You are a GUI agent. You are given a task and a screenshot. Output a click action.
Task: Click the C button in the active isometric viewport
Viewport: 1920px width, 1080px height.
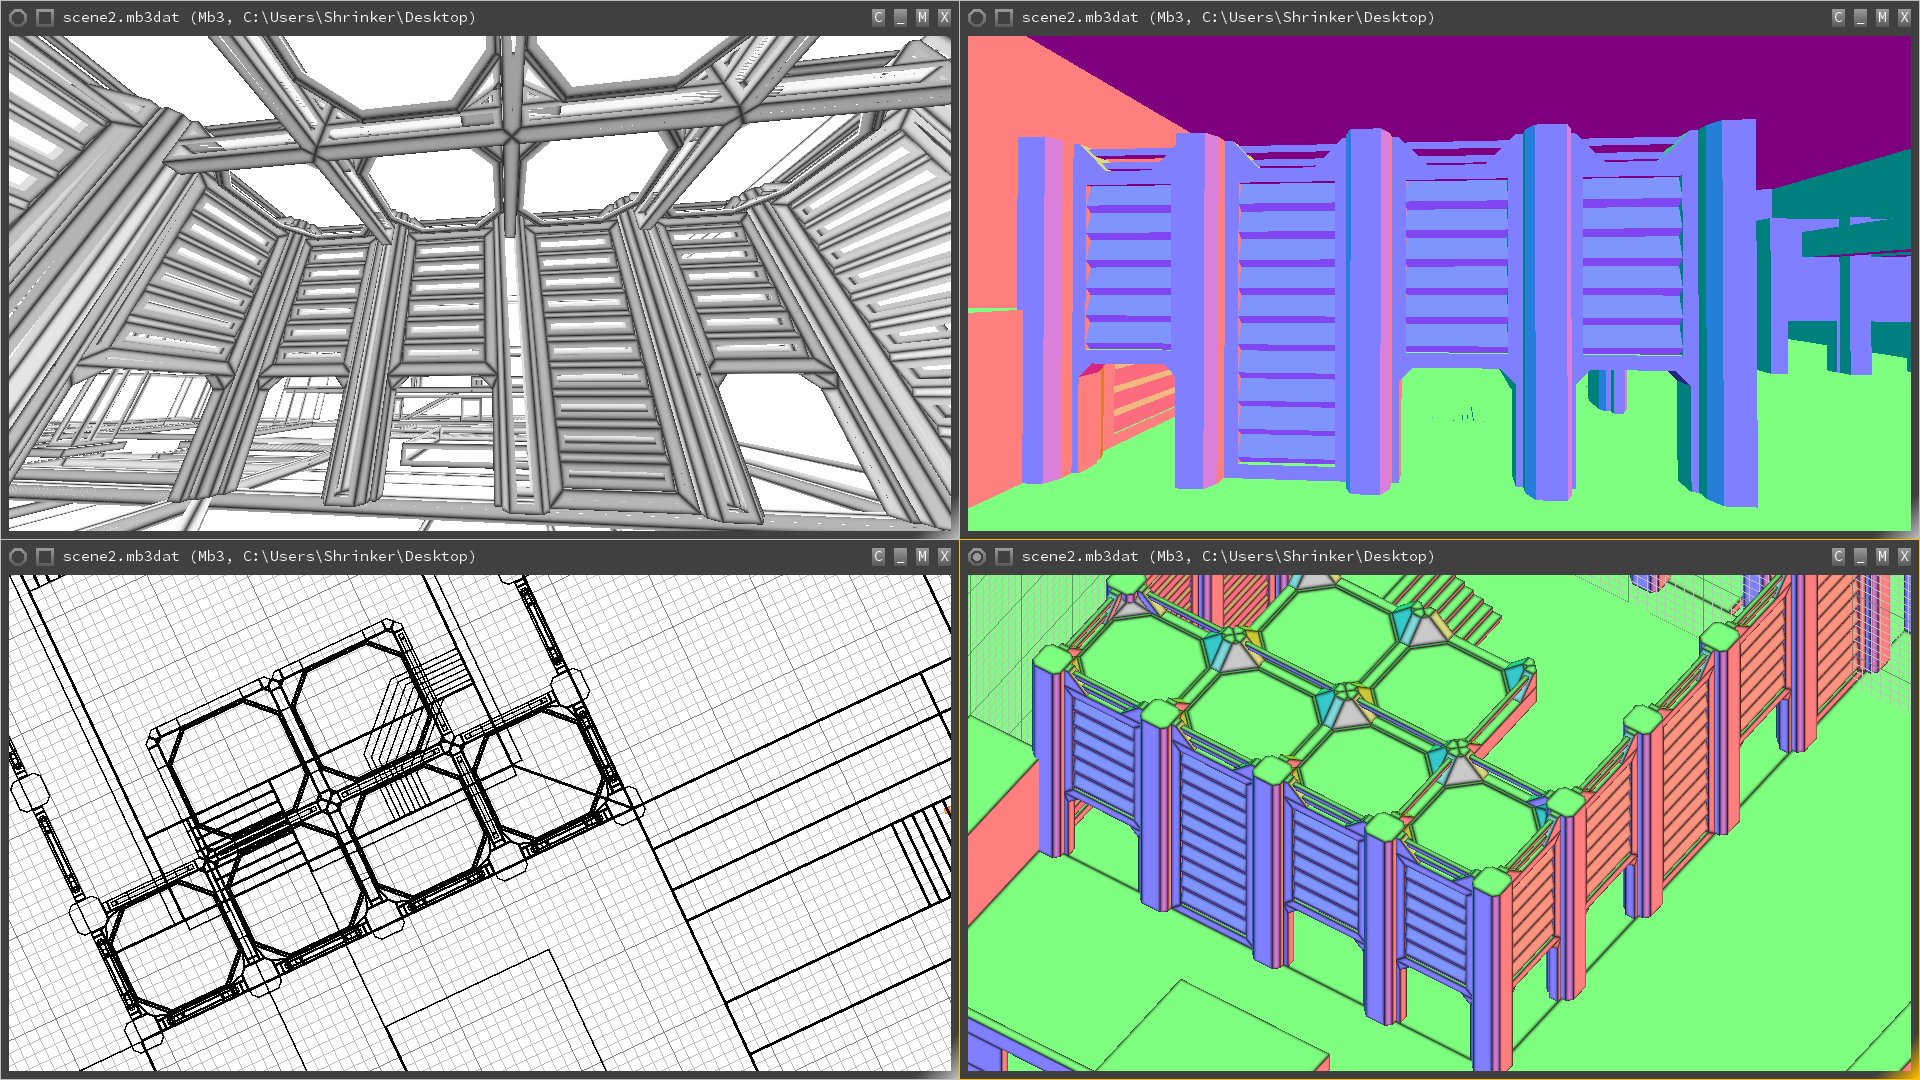1838,556
